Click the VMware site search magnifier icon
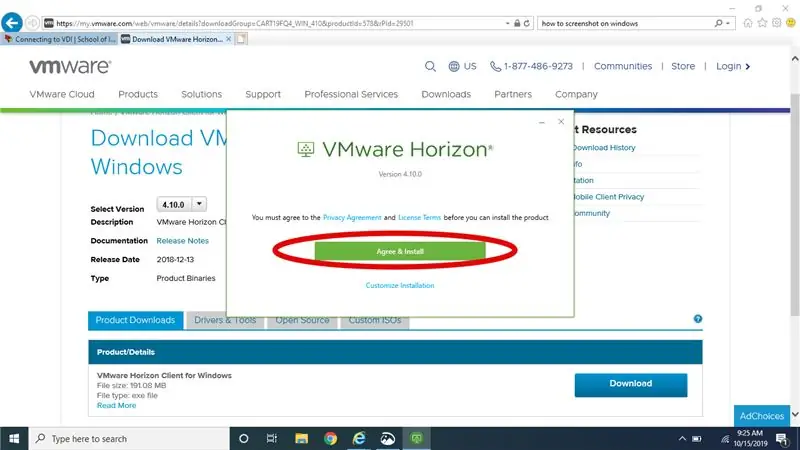800x450 pixels. pyautogui.click(x=430, y=66)
